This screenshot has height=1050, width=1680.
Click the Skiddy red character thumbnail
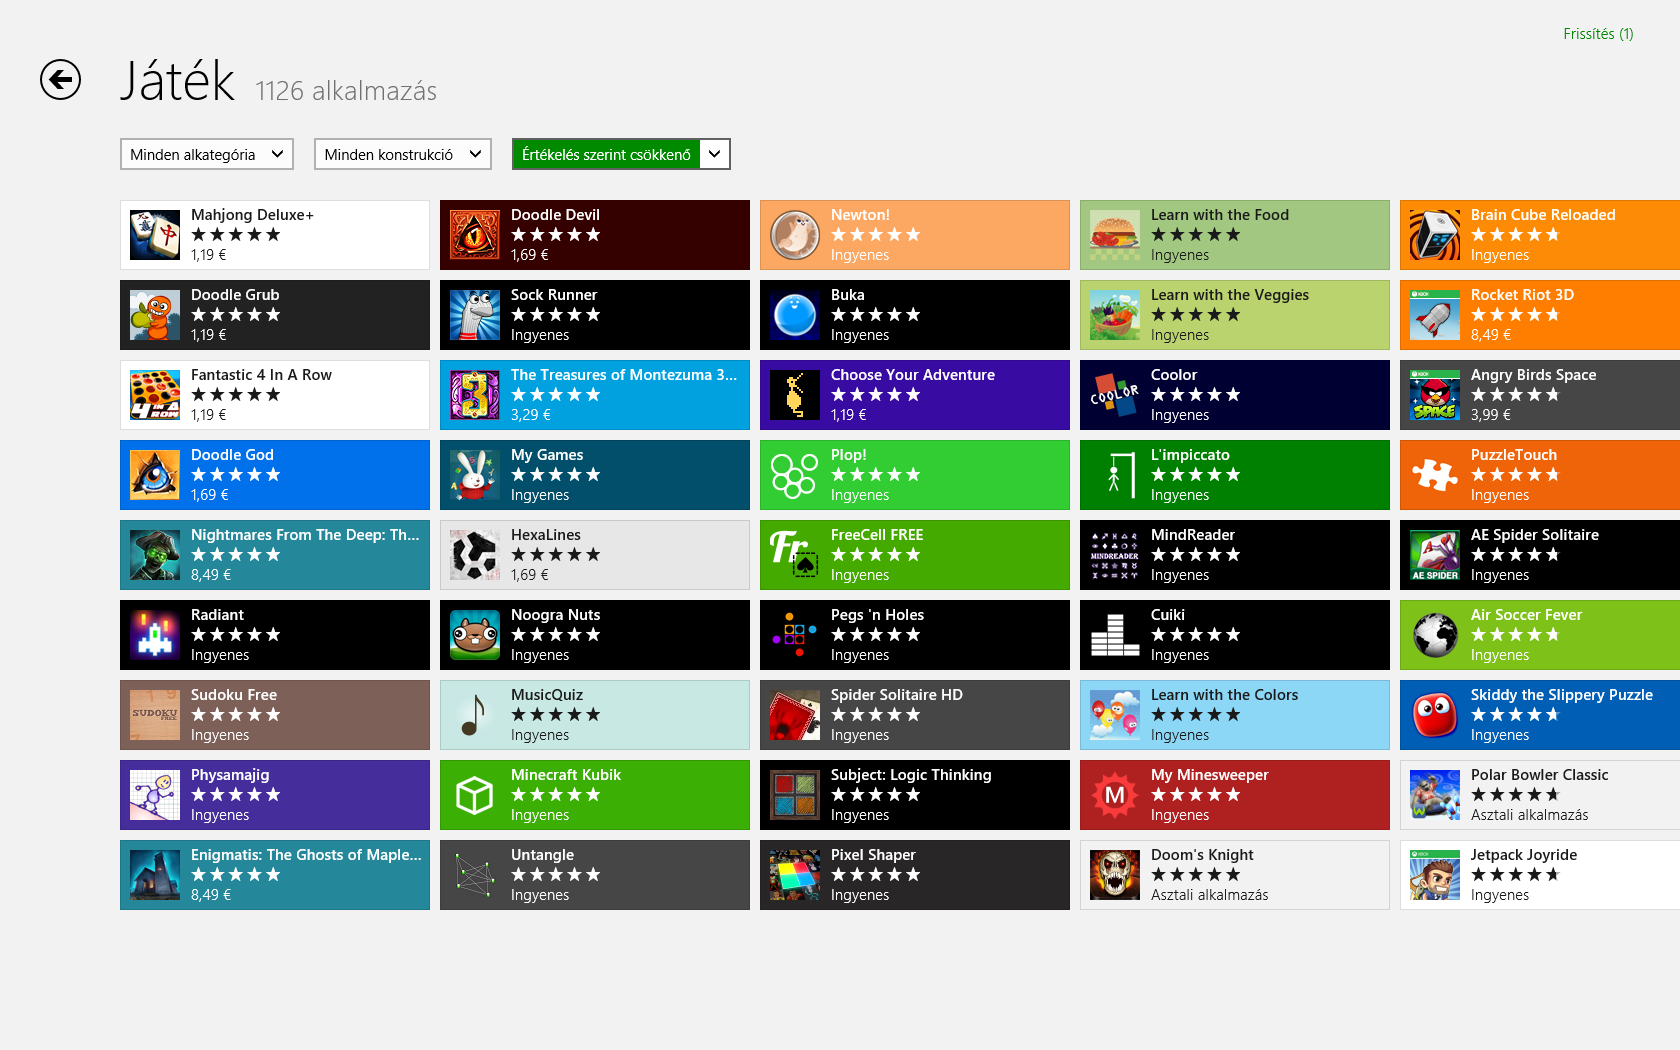[1435, 715]
